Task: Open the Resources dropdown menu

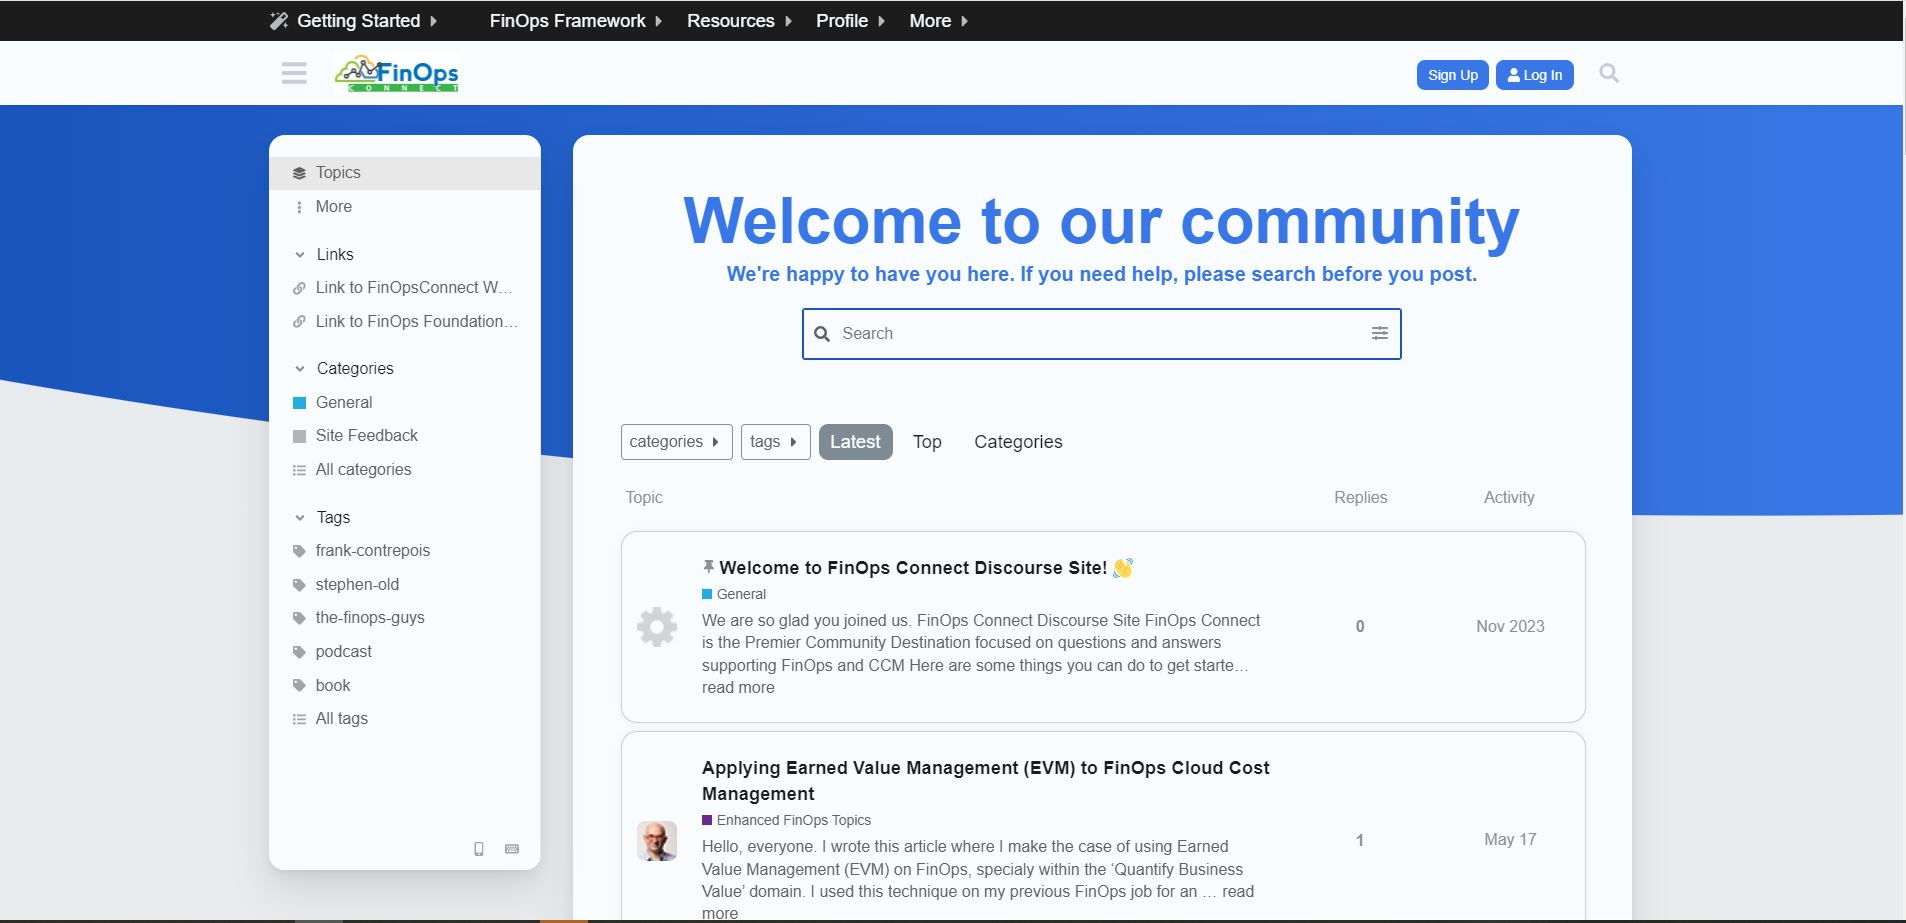Action: (x=739, y=21)
